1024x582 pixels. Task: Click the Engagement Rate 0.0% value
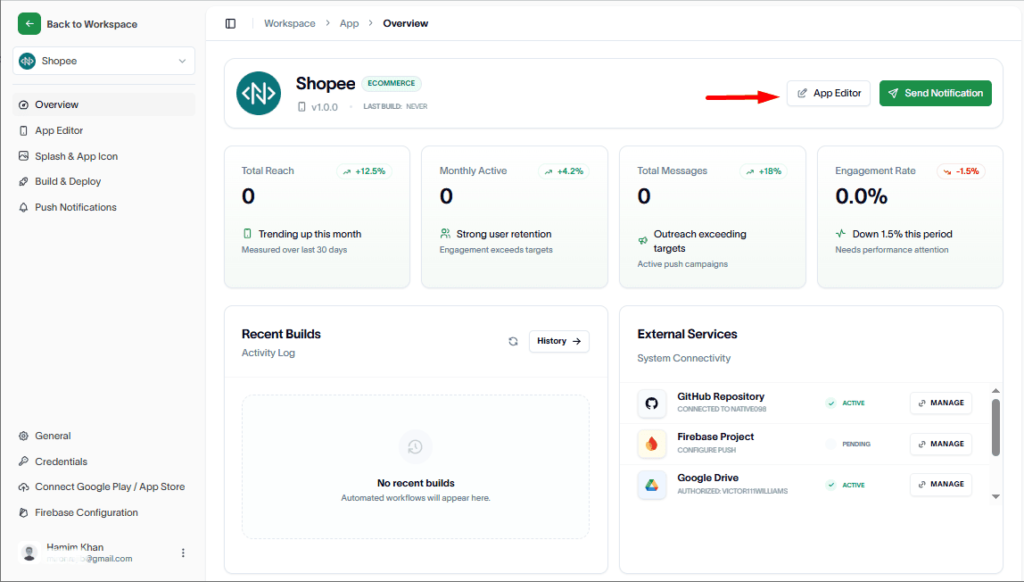(x=861, y=196)
